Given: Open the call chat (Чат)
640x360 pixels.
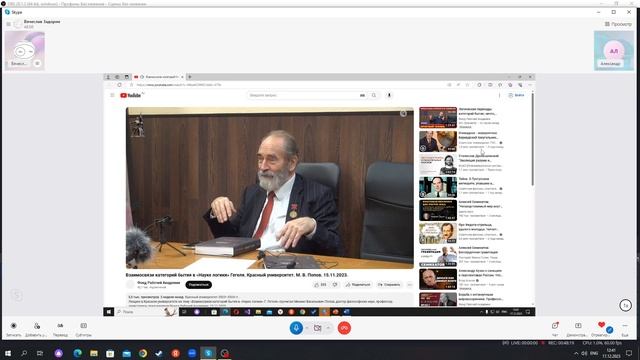Looking at the screenshot, I should click(555, 329).
